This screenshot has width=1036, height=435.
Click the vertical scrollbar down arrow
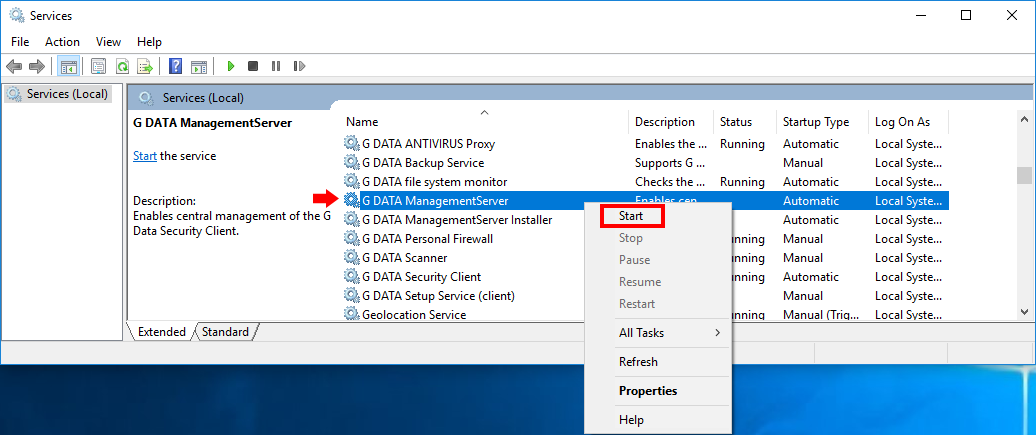click(x=1024, y=311)
